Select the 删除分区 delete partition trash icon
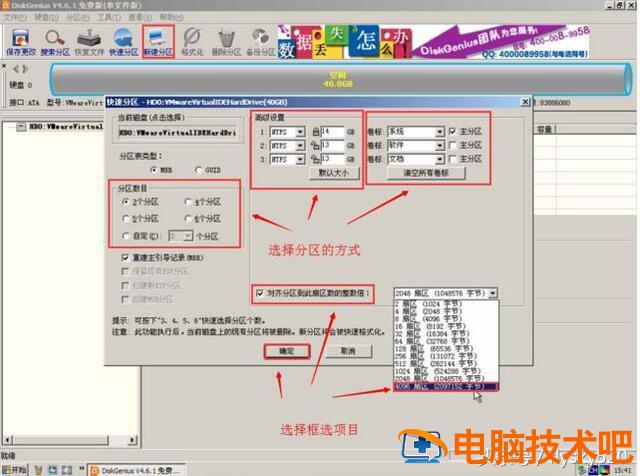The width and height of the screenshot is (640, 476). [226, 42]
